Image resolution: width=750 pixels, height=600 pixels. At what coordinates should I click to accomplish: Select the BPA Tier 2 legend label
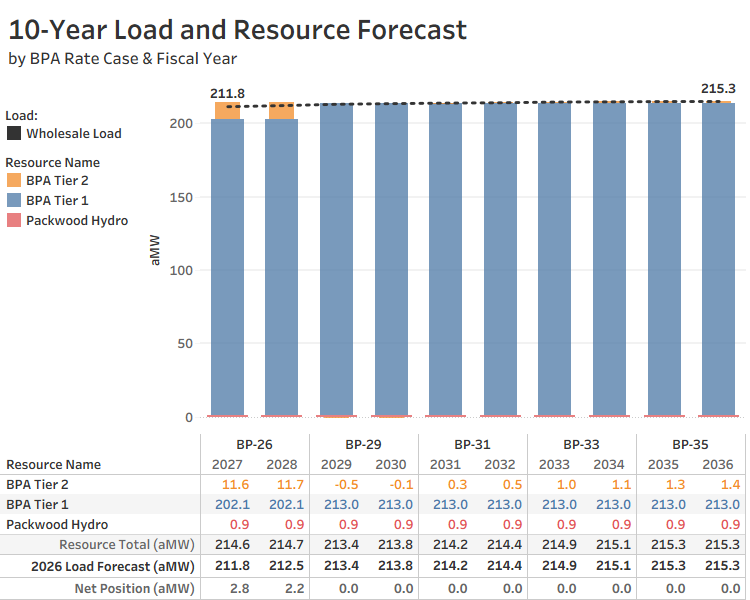(x=57, y=180)
